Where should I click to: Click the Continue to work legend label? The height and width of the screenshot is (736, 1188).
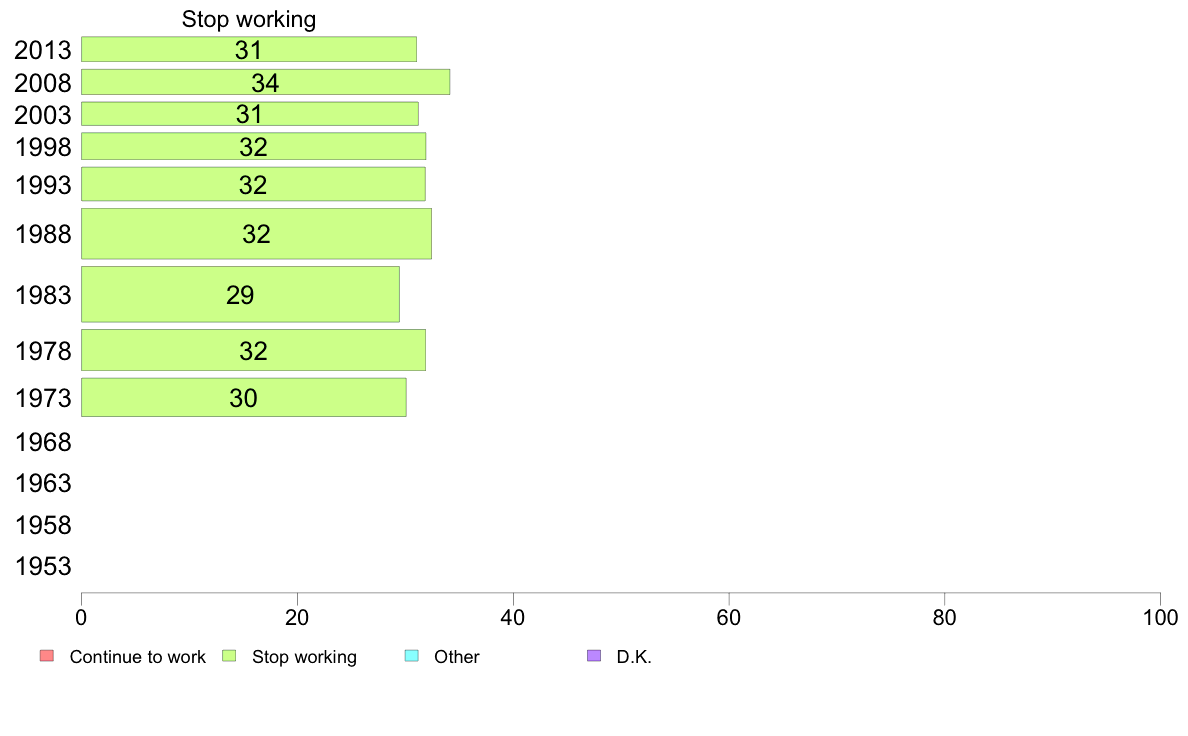coord(137,656)
